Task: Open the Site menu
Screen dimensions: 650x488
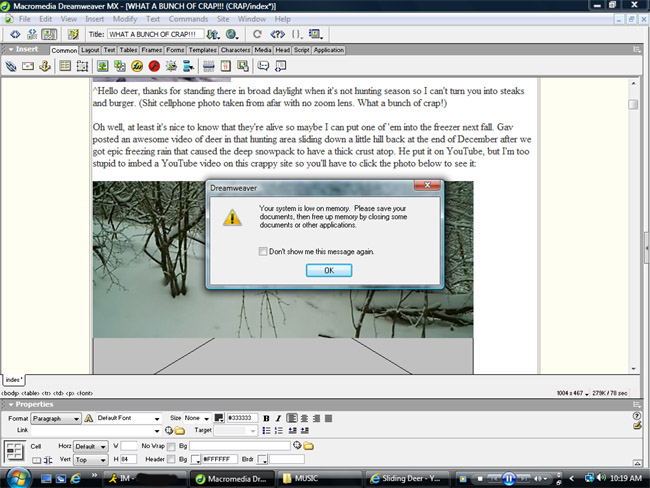Action: pos(223,19)
